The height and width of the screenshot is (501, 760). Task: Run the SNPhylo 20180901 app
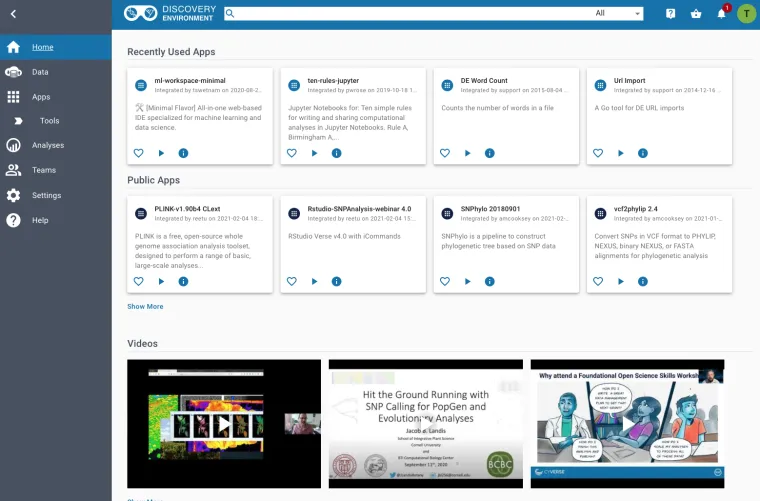[467, 281]
